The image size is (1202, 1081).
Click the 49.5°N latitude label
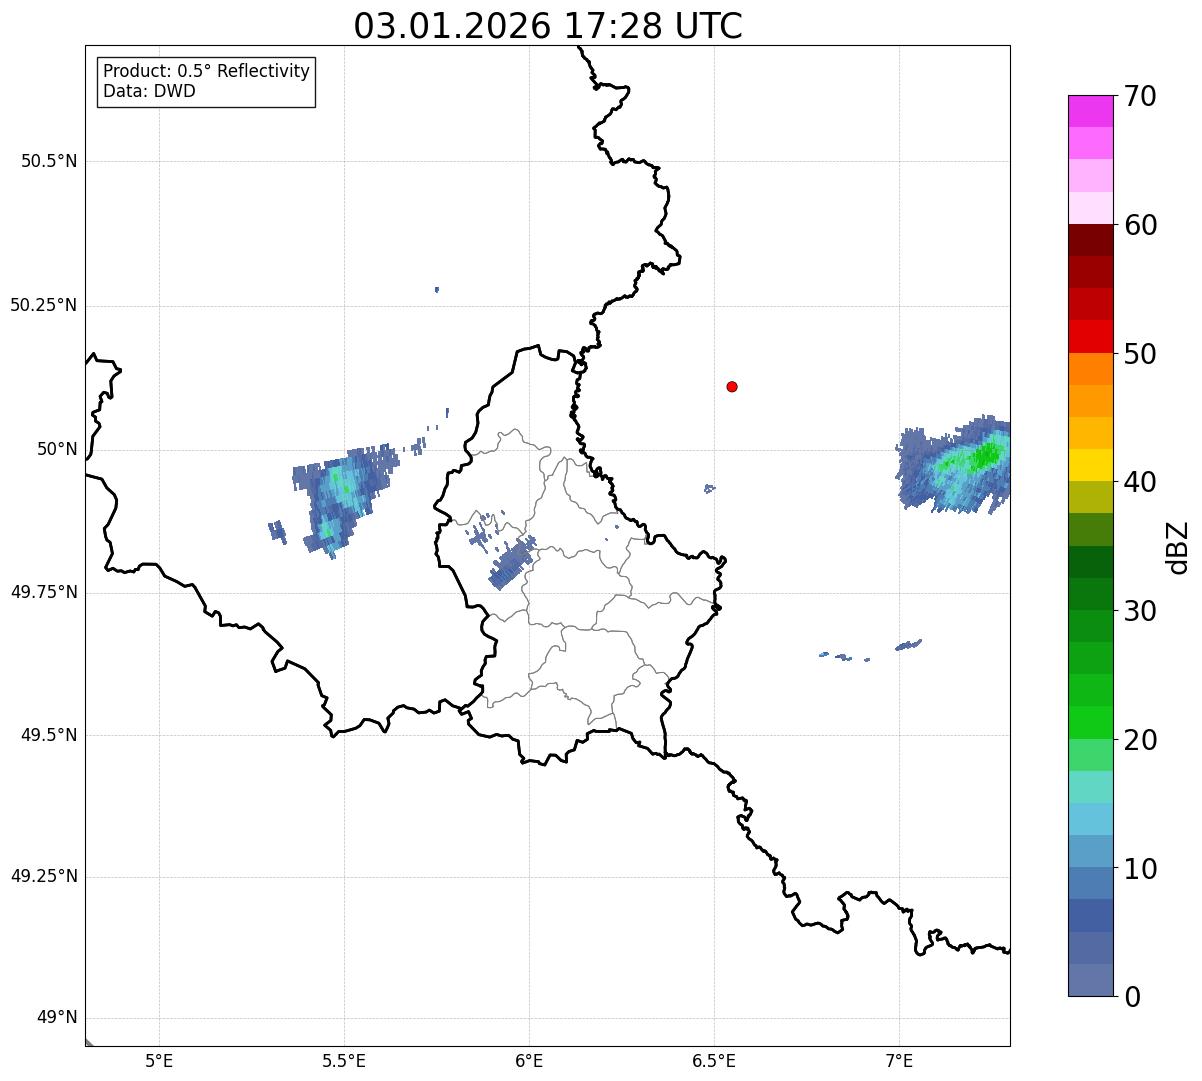point(49,735)
